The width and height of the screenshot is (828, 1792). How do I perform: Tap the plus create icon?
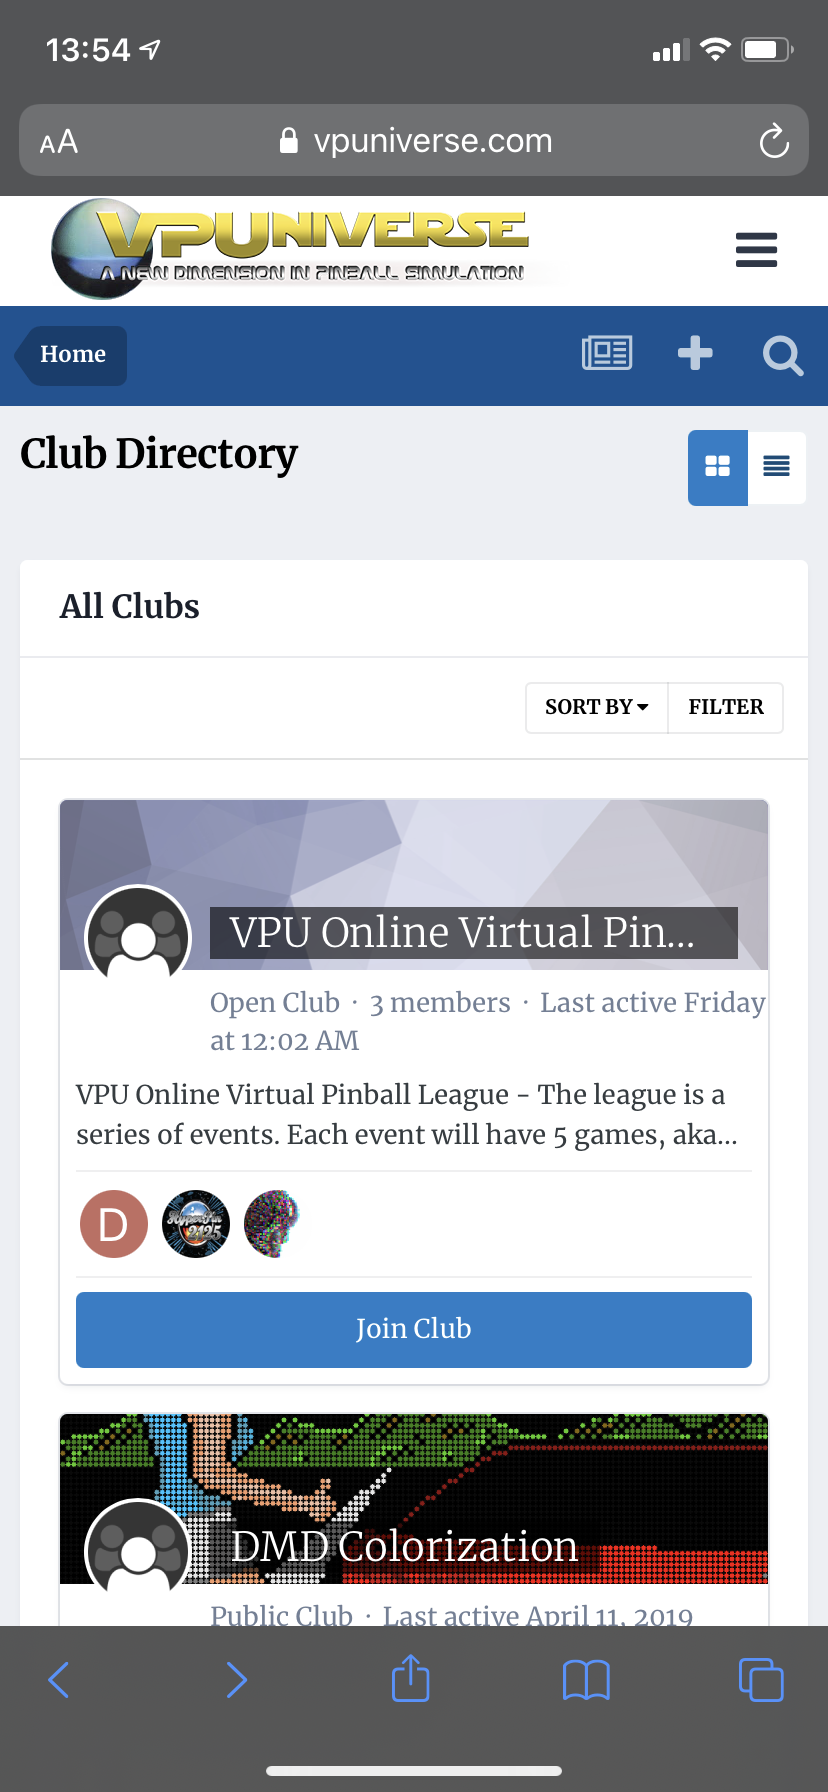tap(695, 353)
